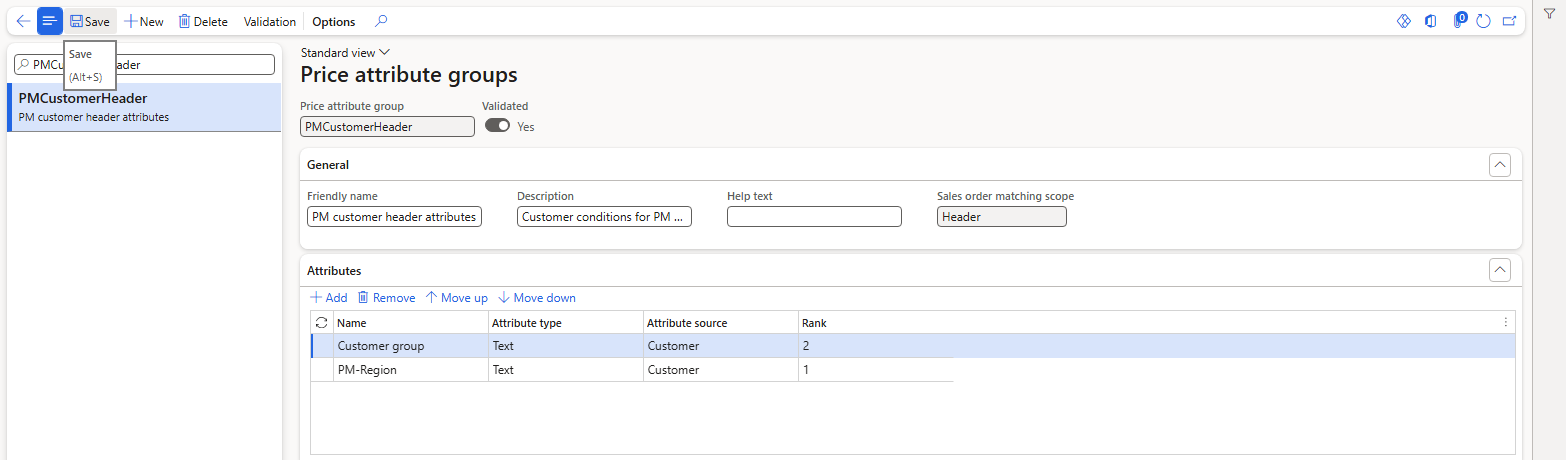The width and height of the screenshot is (1566, 460).
Task: Add a new attribute
Action: [x=328, y=298]
